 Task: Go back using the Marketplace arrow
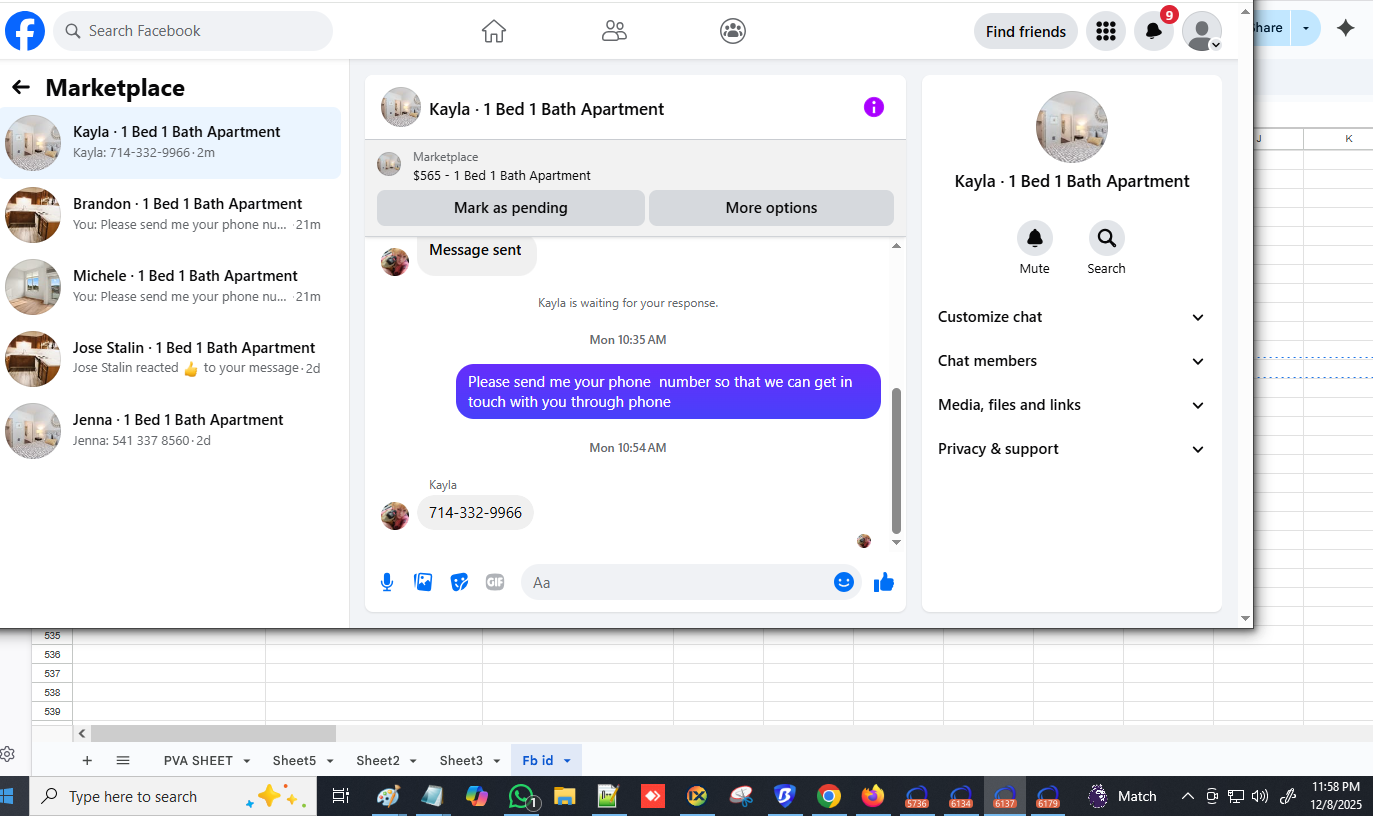pyautogui.click(x=20, y=88)
